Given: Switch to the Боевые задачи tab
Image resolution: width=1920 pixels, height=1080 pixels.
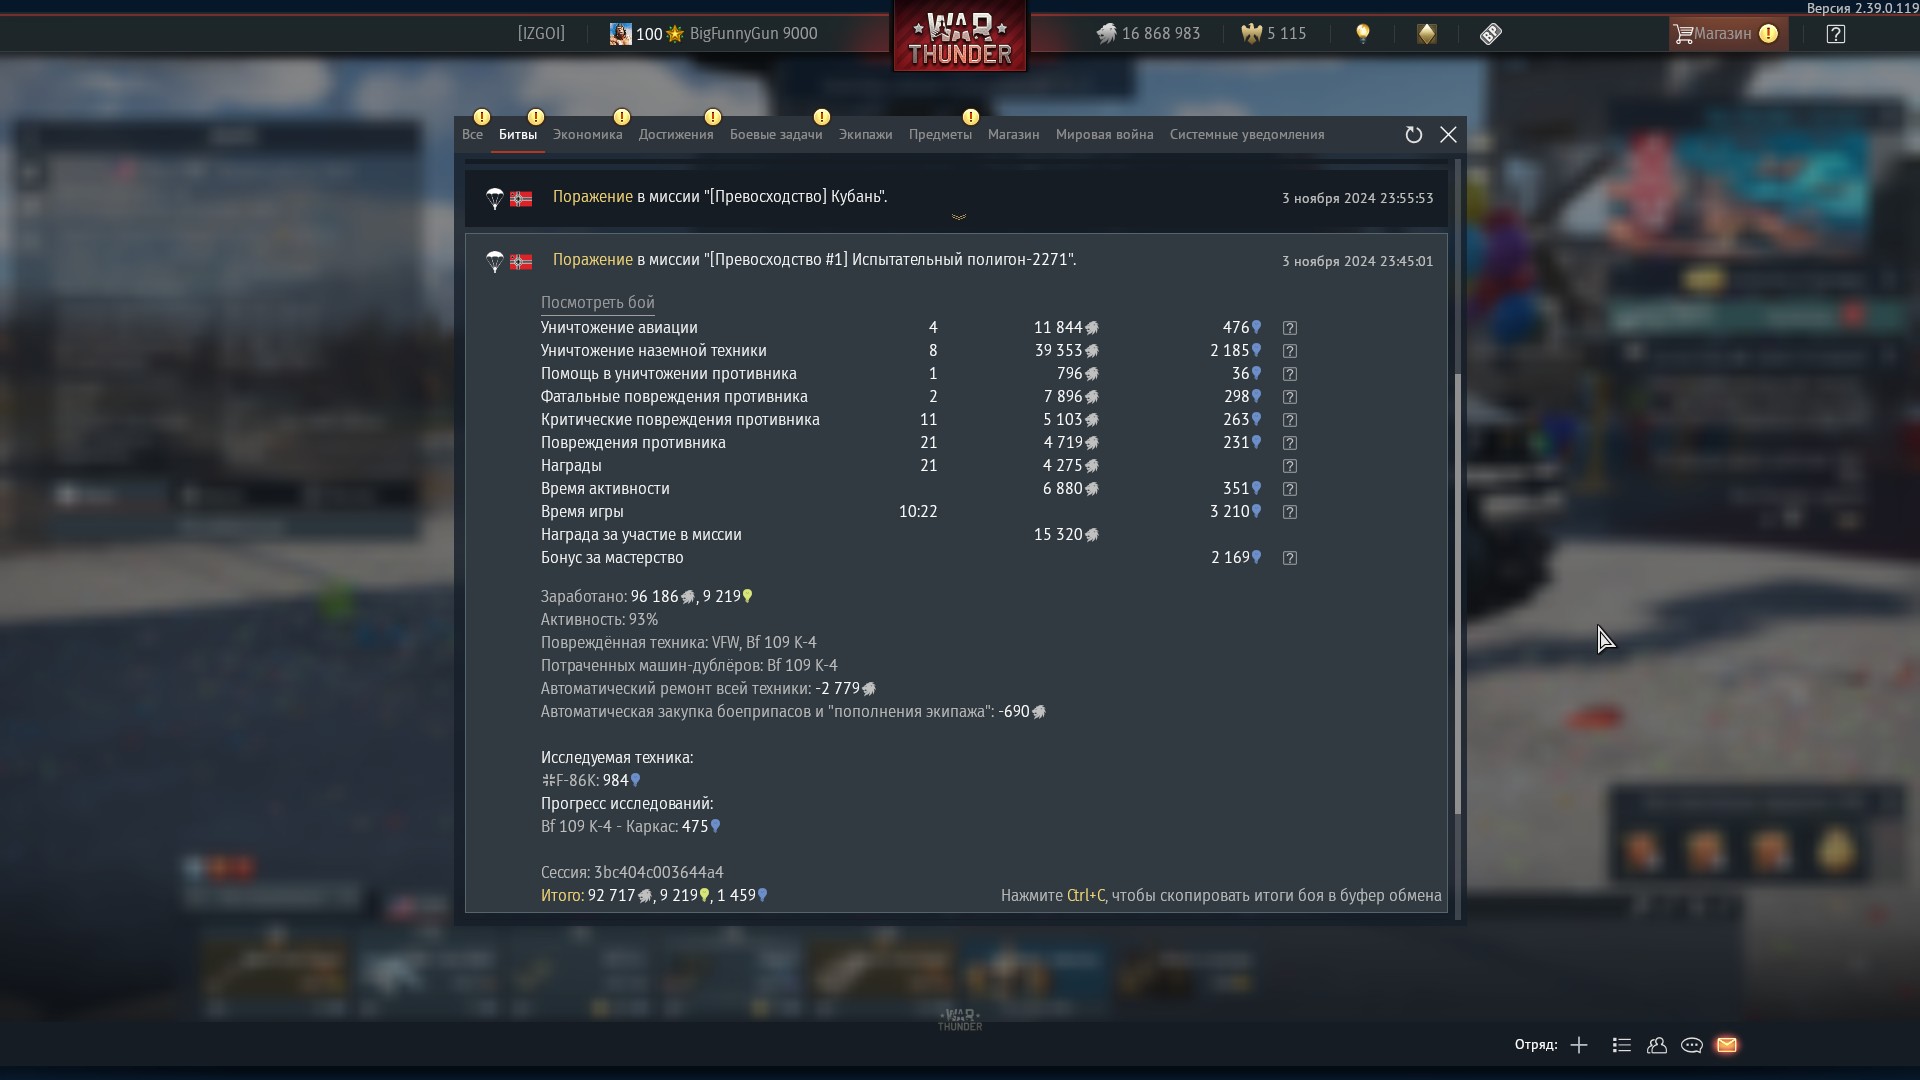Looking at the screenshot, I should click(776, 135).
